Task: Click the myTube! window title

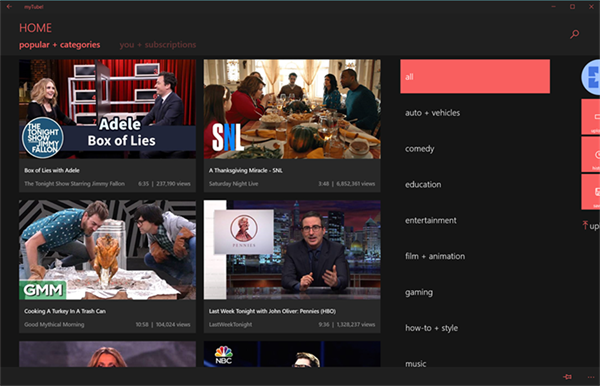Action: tap(34, 7)
